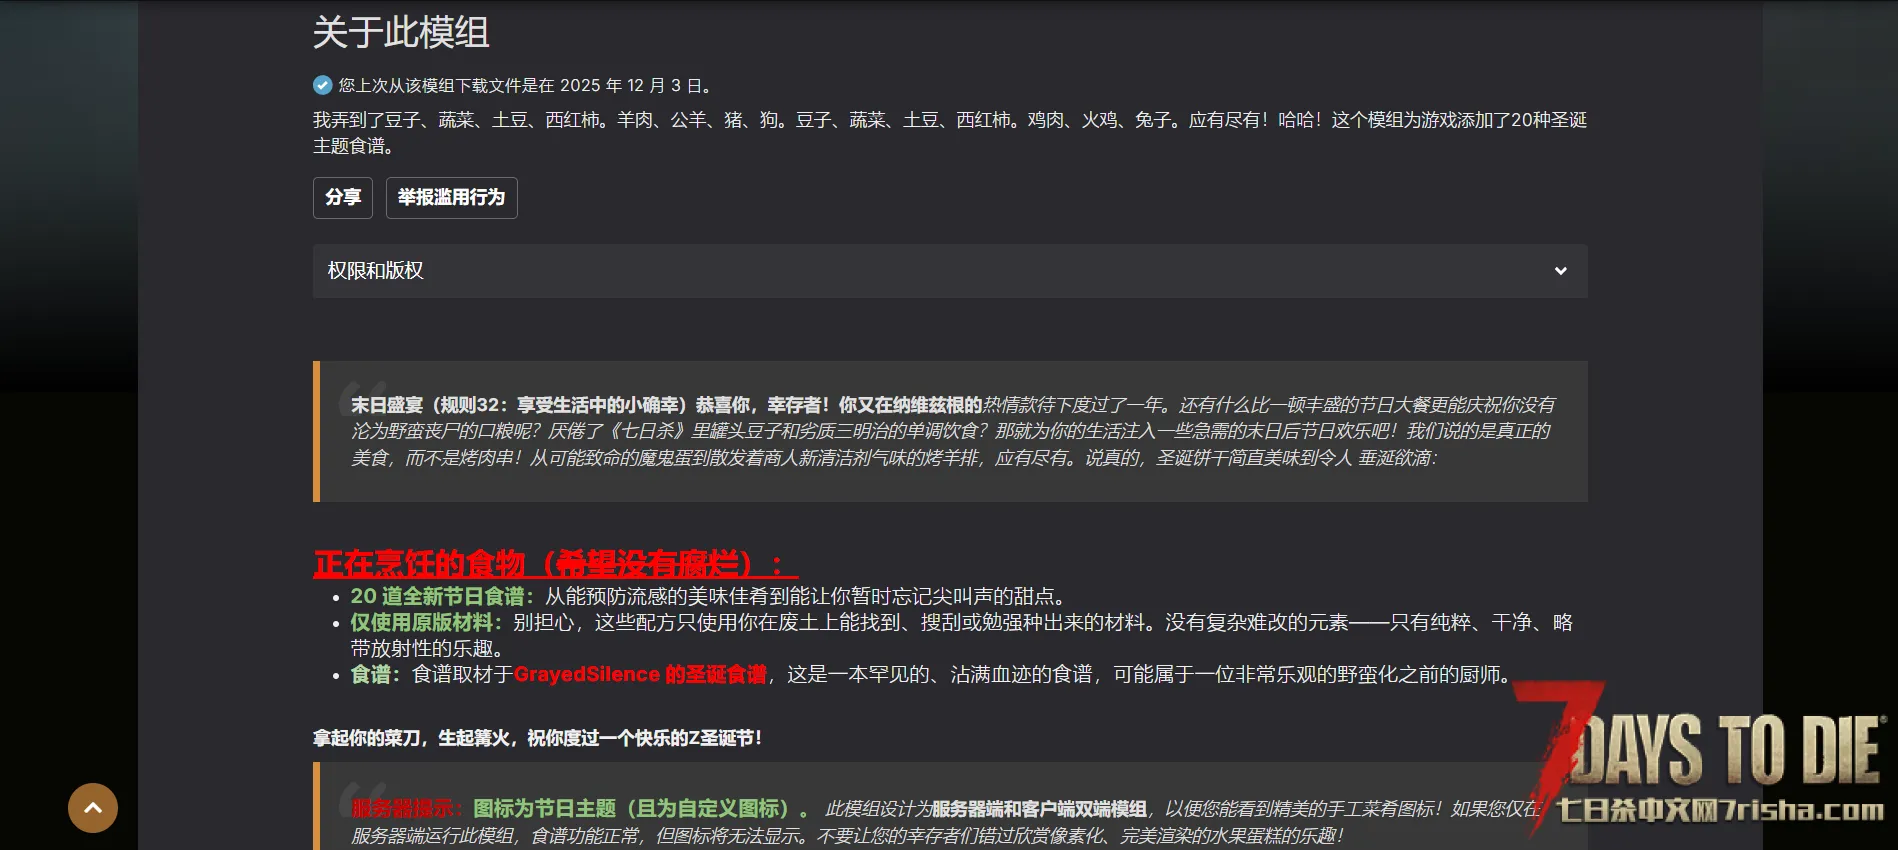The height and width of the screenshot is (850, 1898).
Task: Click the 关于此模组 section heading
Action: point(401,32)
